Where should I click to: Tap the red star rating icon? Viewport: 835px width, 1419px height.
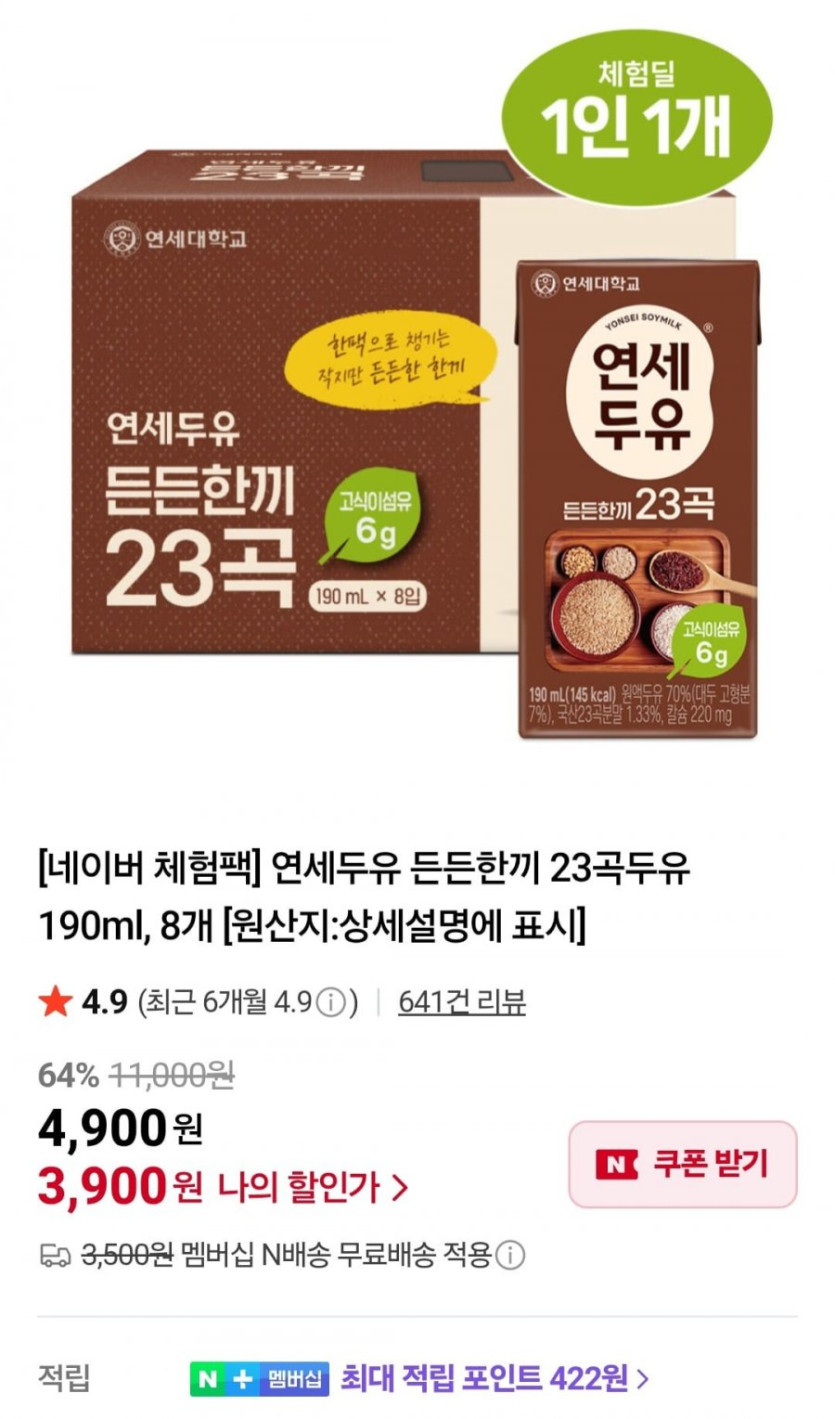[54, 1001]
